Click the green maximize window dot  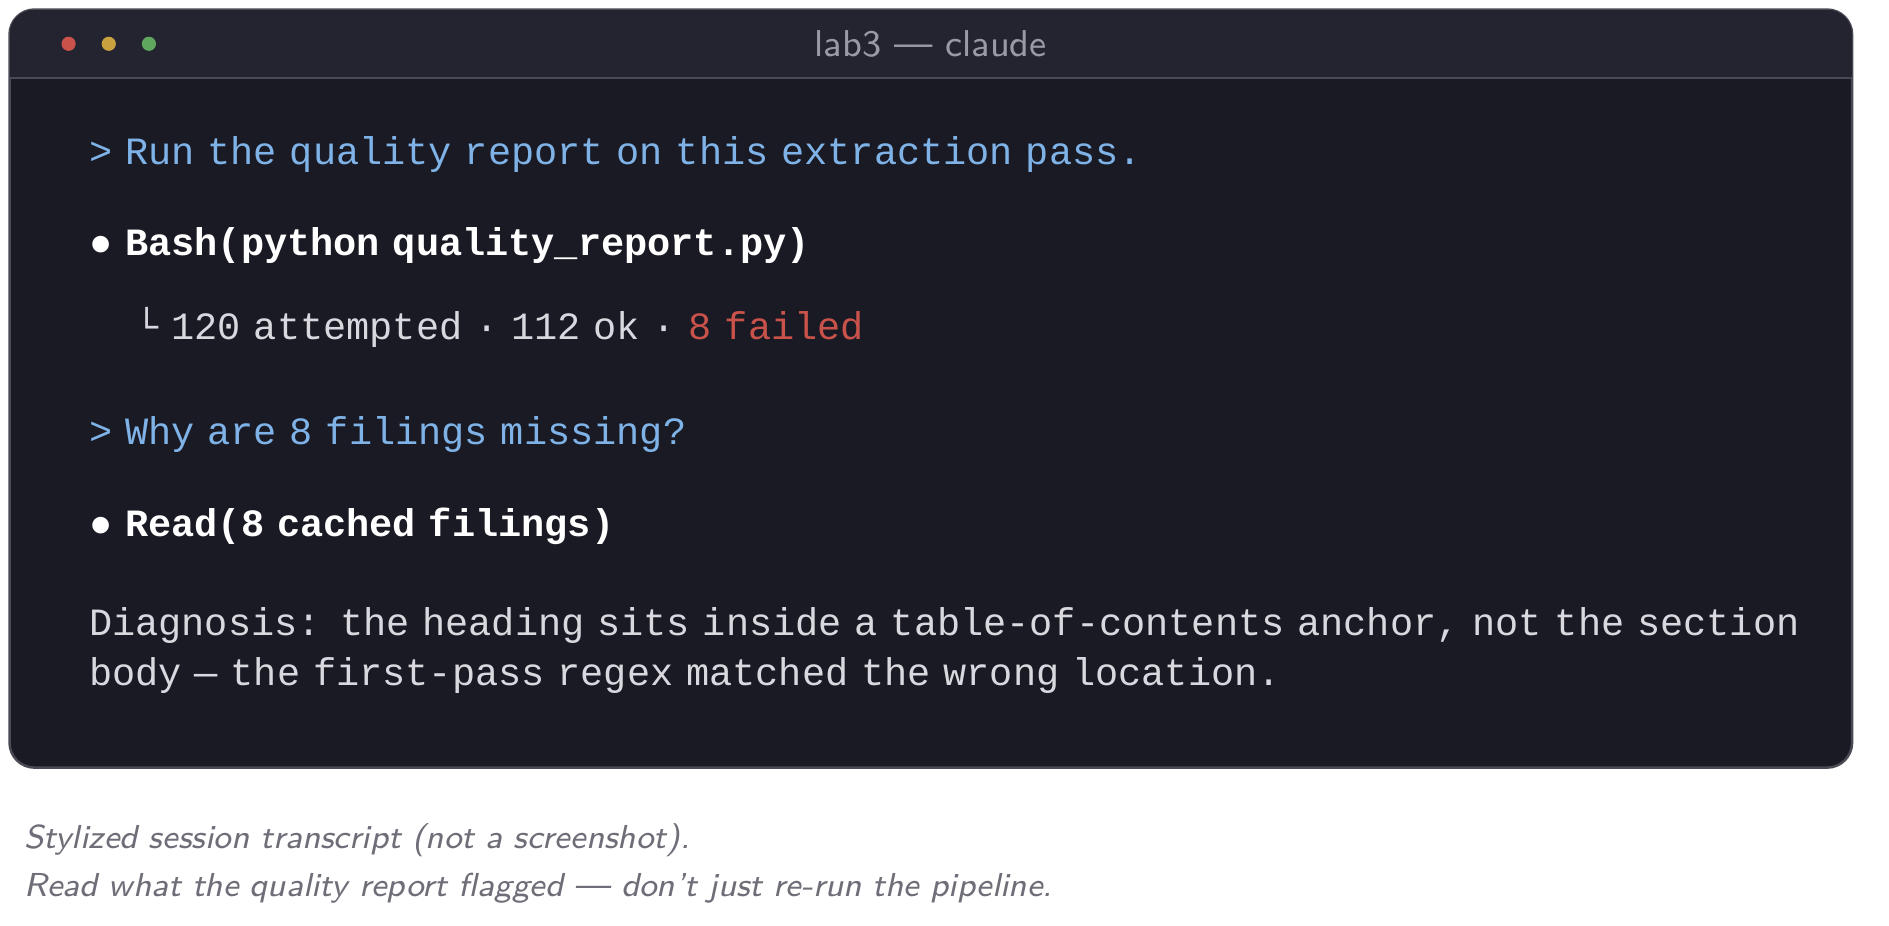coord(149,44)
